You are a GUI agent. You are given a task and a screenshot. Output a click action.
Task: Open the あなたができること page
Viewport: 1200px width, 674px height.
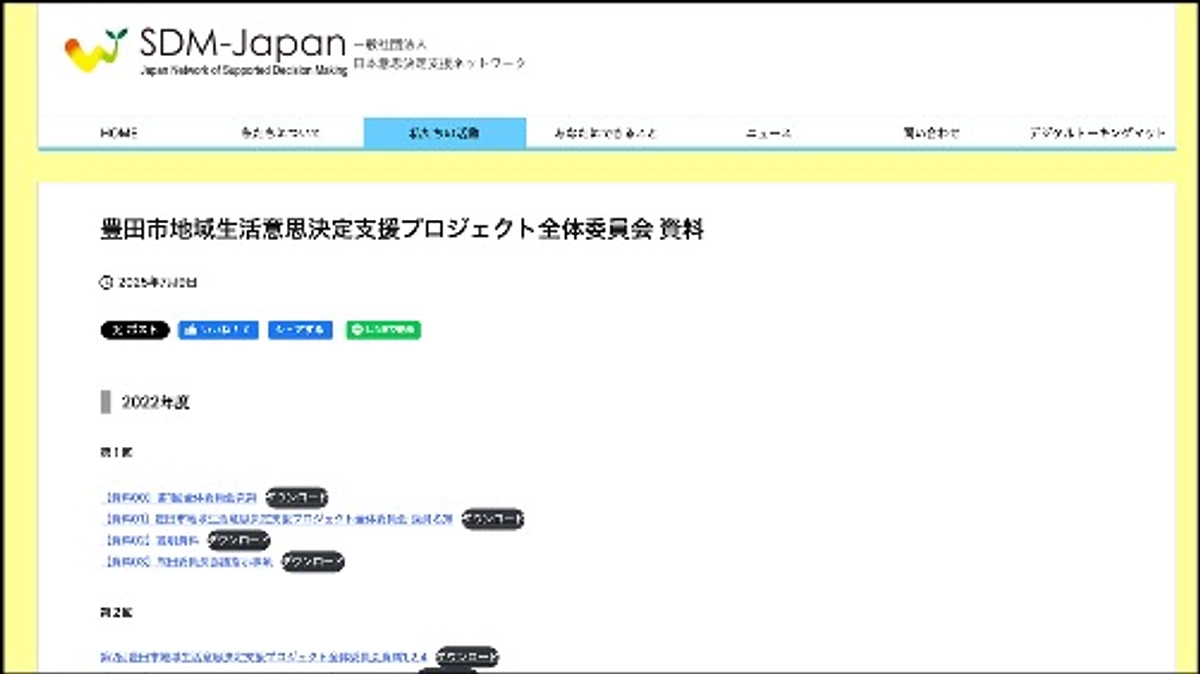point(604,131)
